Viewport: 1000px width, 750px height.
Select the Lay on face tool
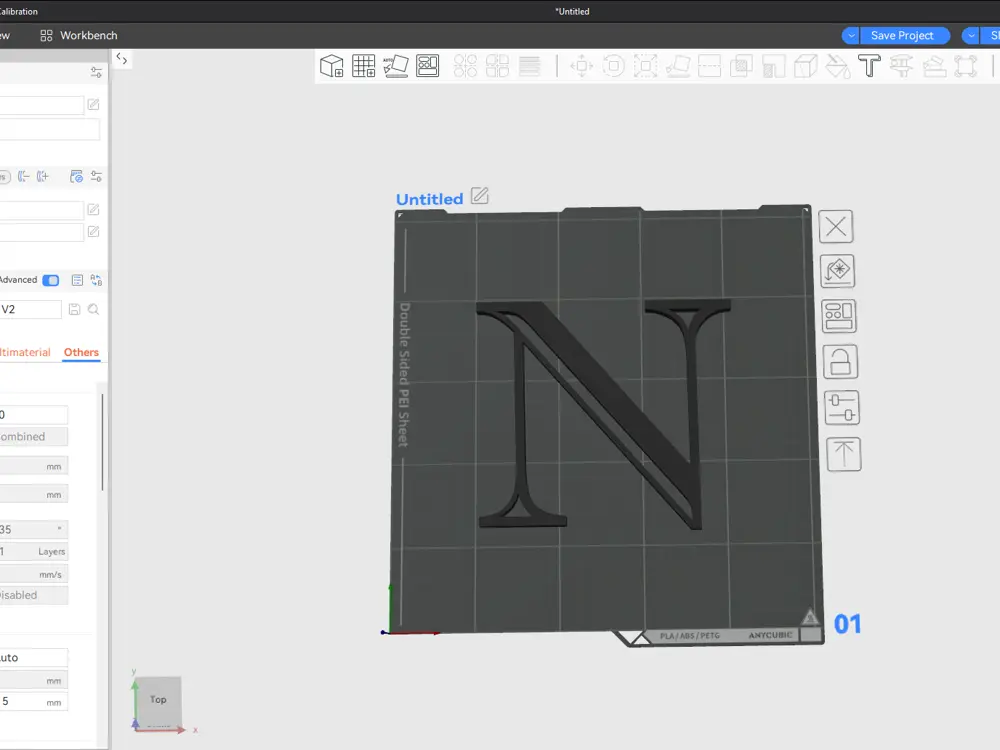tap(678, 66)
